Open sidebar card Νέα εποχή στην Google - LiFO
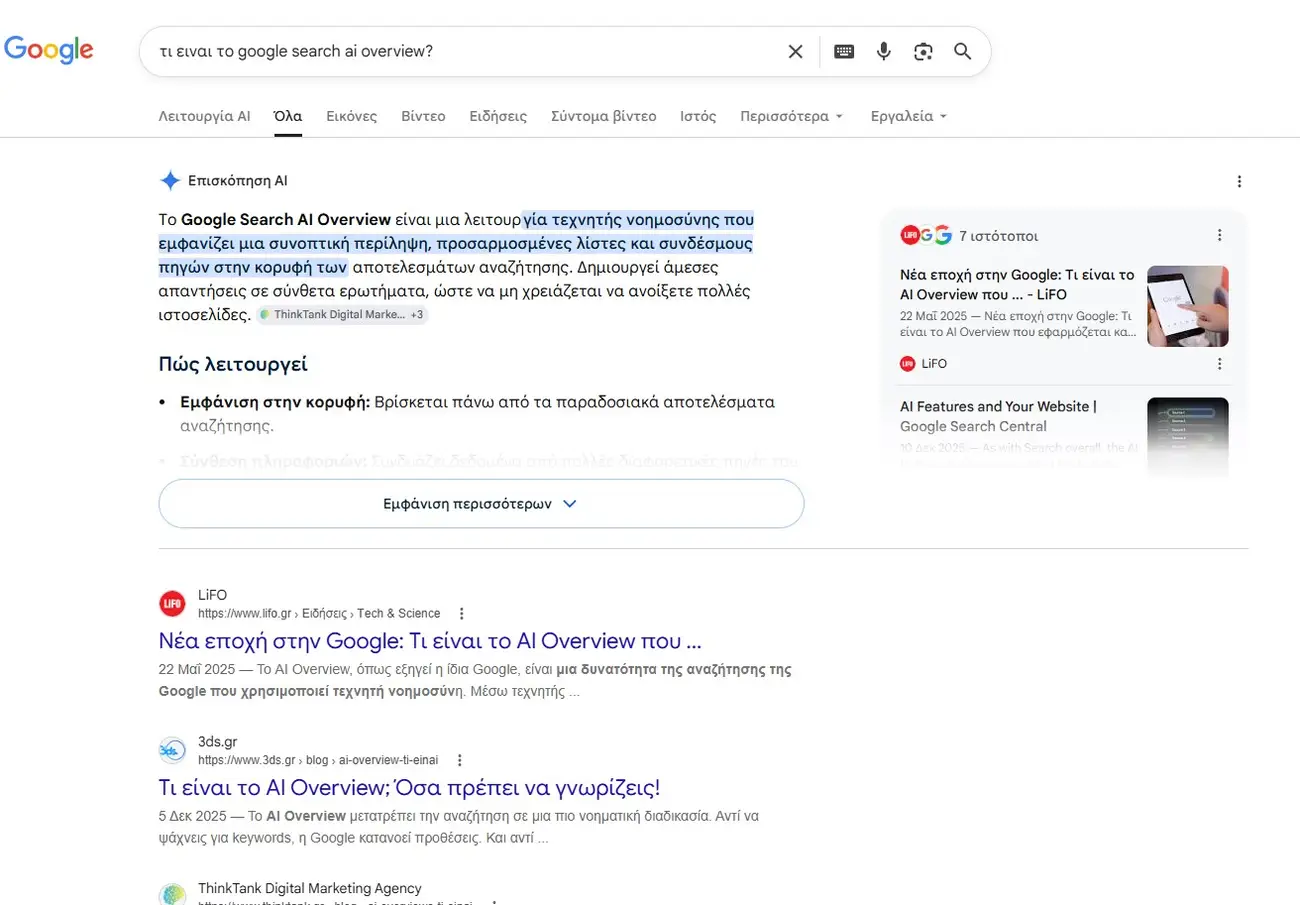This screenshot has width=1300, height=905. pos(1017,284)
